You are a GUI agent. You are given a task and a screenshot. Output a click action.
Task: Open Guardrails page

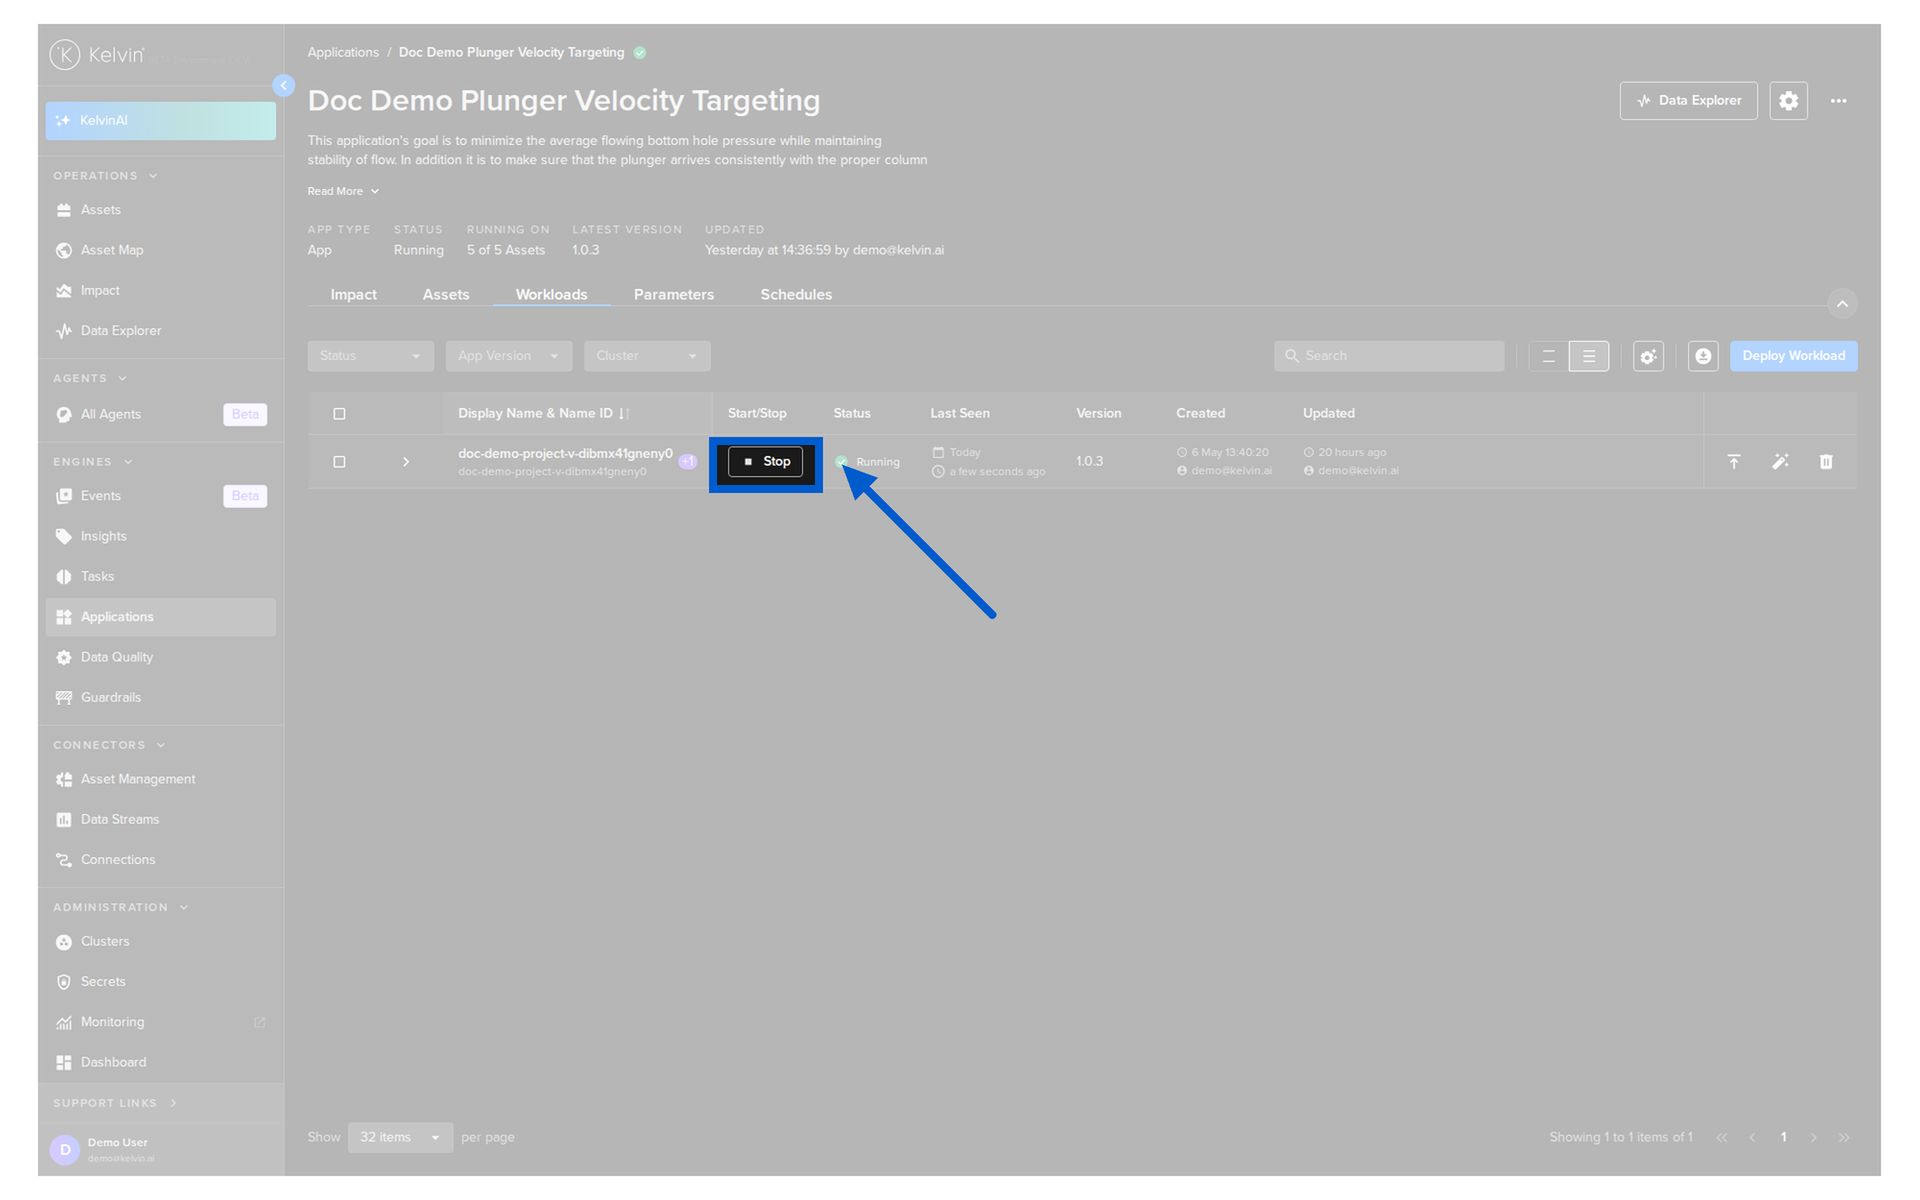point(160,697)
